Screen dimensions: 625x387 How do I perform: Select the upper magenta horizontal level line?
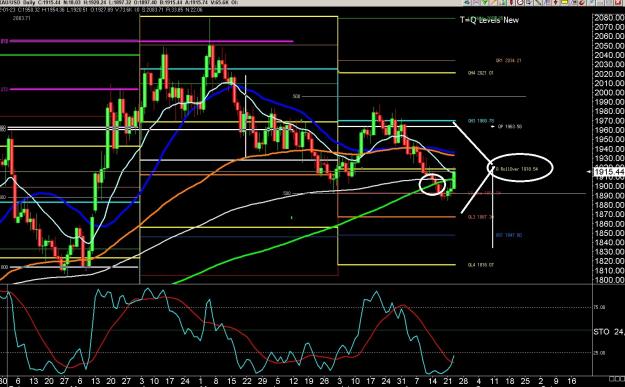click(151, 41)
